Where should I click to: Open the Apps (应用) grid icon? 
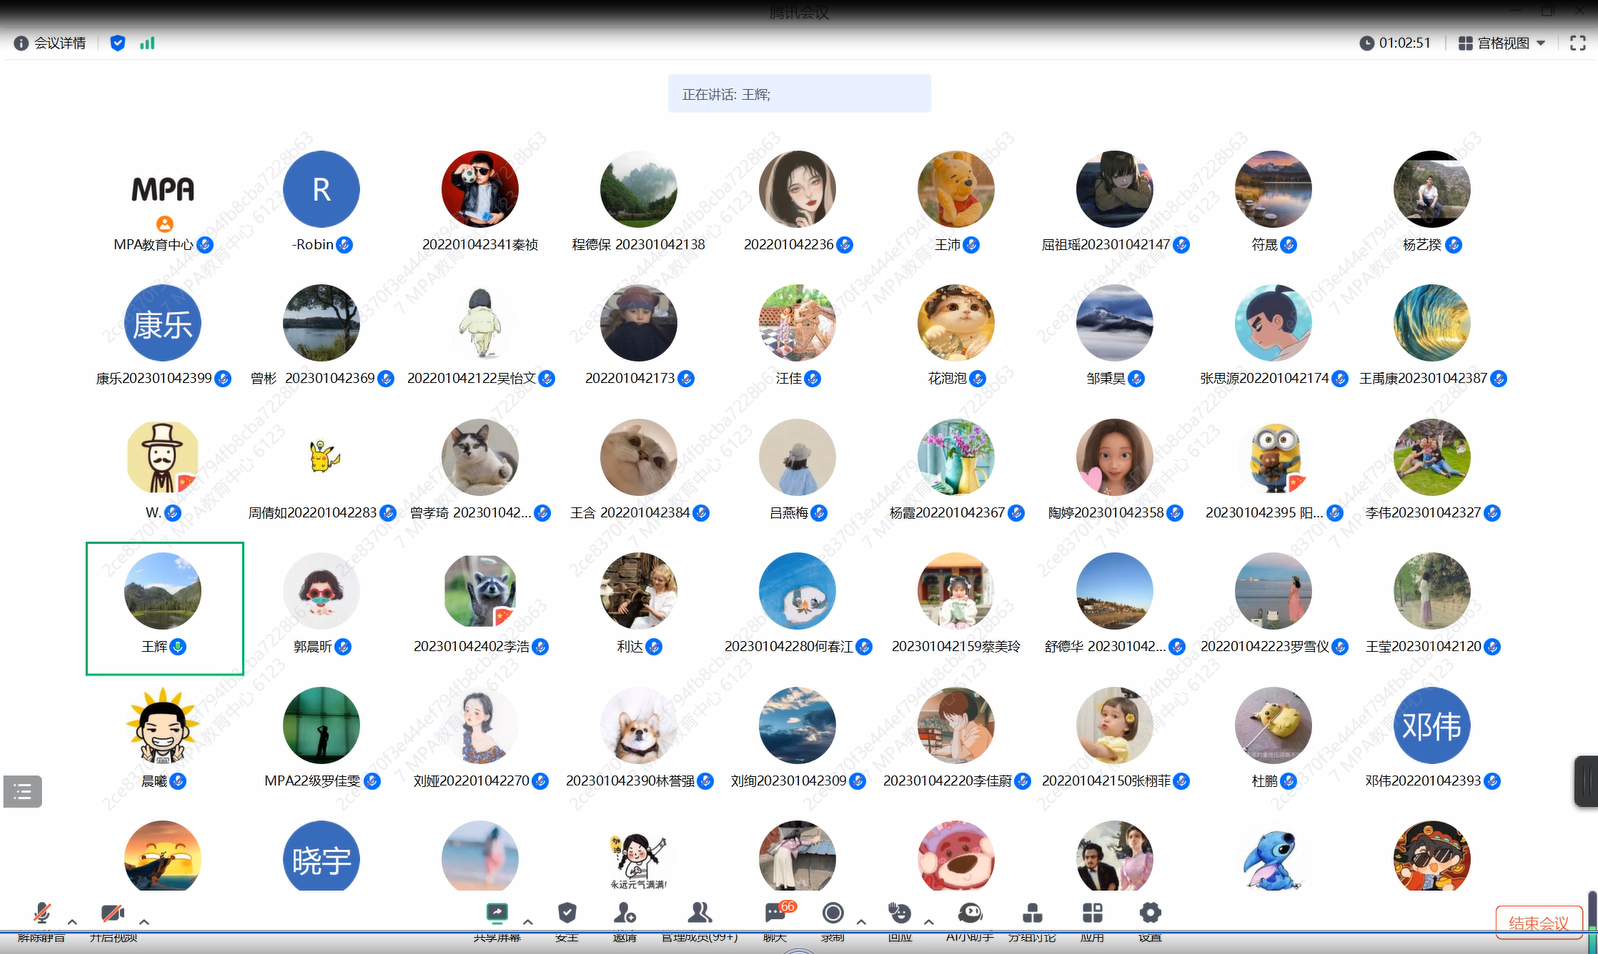coord(1092,914)
